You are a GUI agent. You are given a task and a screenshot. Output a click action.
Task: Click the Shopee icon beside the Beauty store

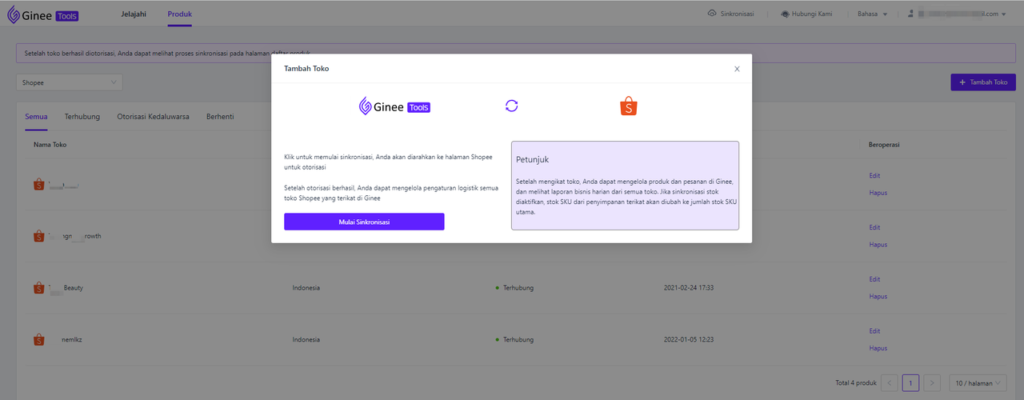tap(39, 288)
